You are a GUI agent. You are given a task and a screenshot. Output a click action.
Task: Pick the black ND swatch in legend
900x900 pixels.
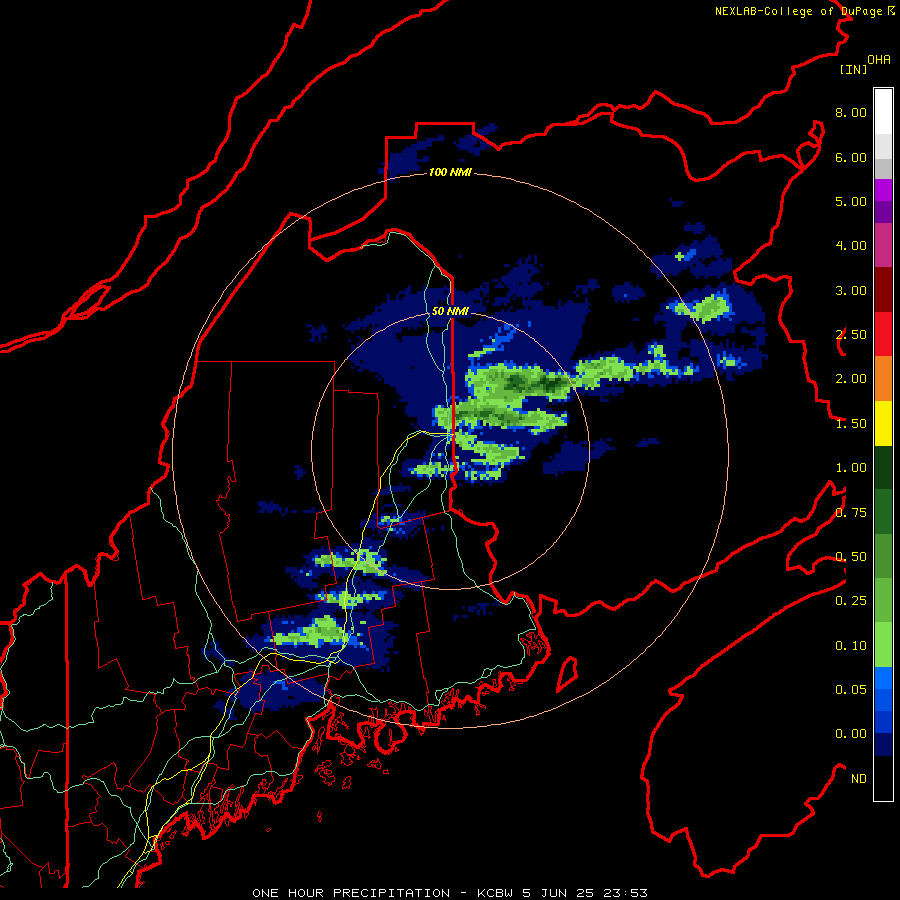[883, 778]
